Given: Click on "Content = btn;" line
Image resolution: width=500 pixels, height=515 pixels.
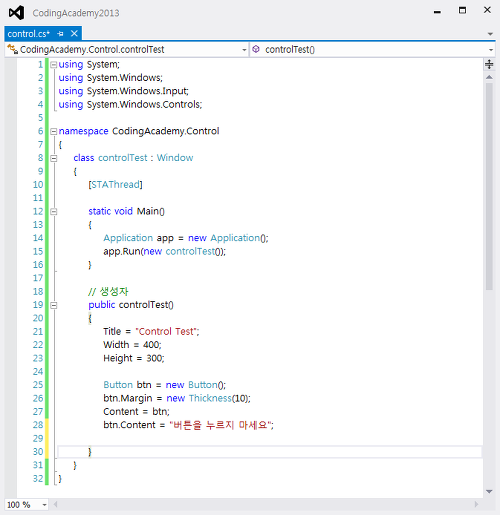Looking at the screenshot, I should click(x=136, y=412).
